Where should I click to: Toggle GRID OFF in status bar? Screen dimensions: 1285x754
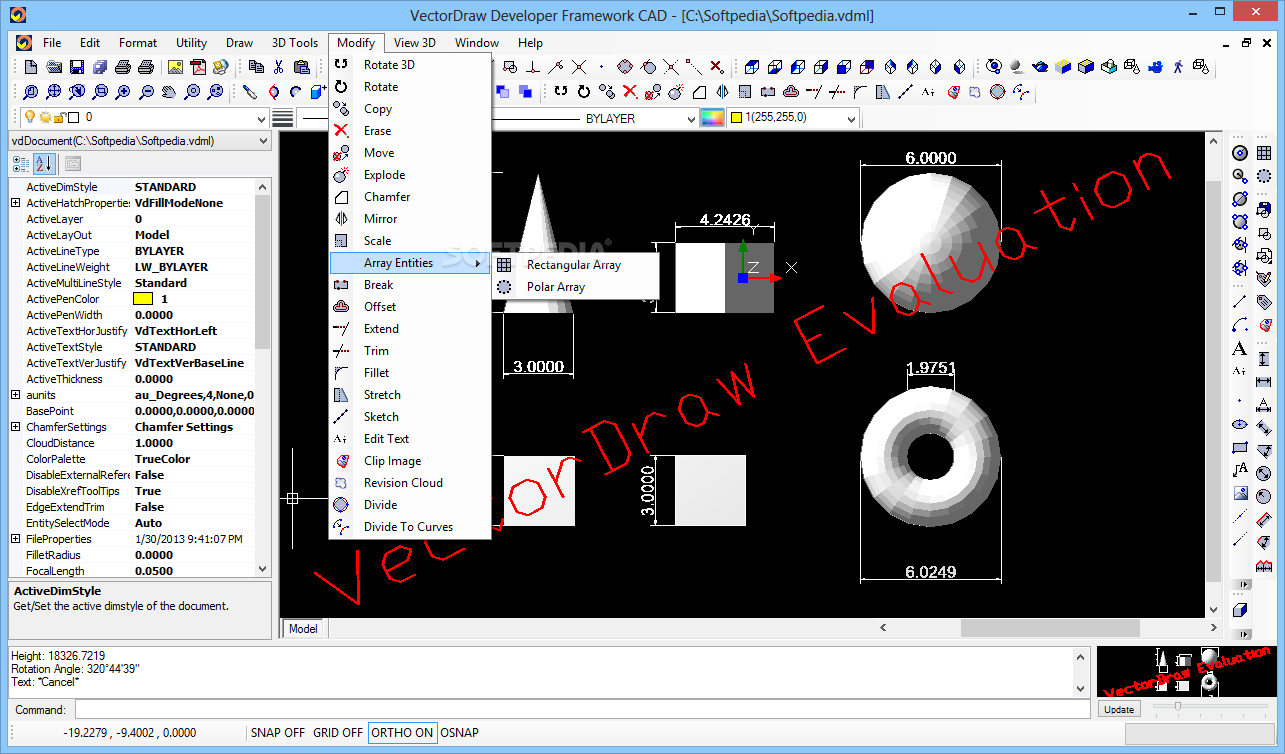[x=338, y=733]
